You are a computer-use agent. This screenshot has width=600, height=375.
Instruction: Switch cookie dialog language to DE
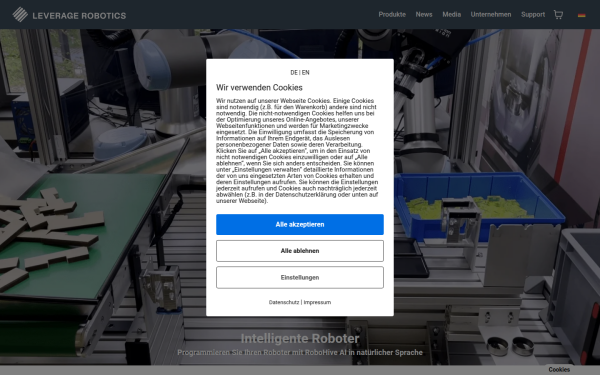coord(294,72)
